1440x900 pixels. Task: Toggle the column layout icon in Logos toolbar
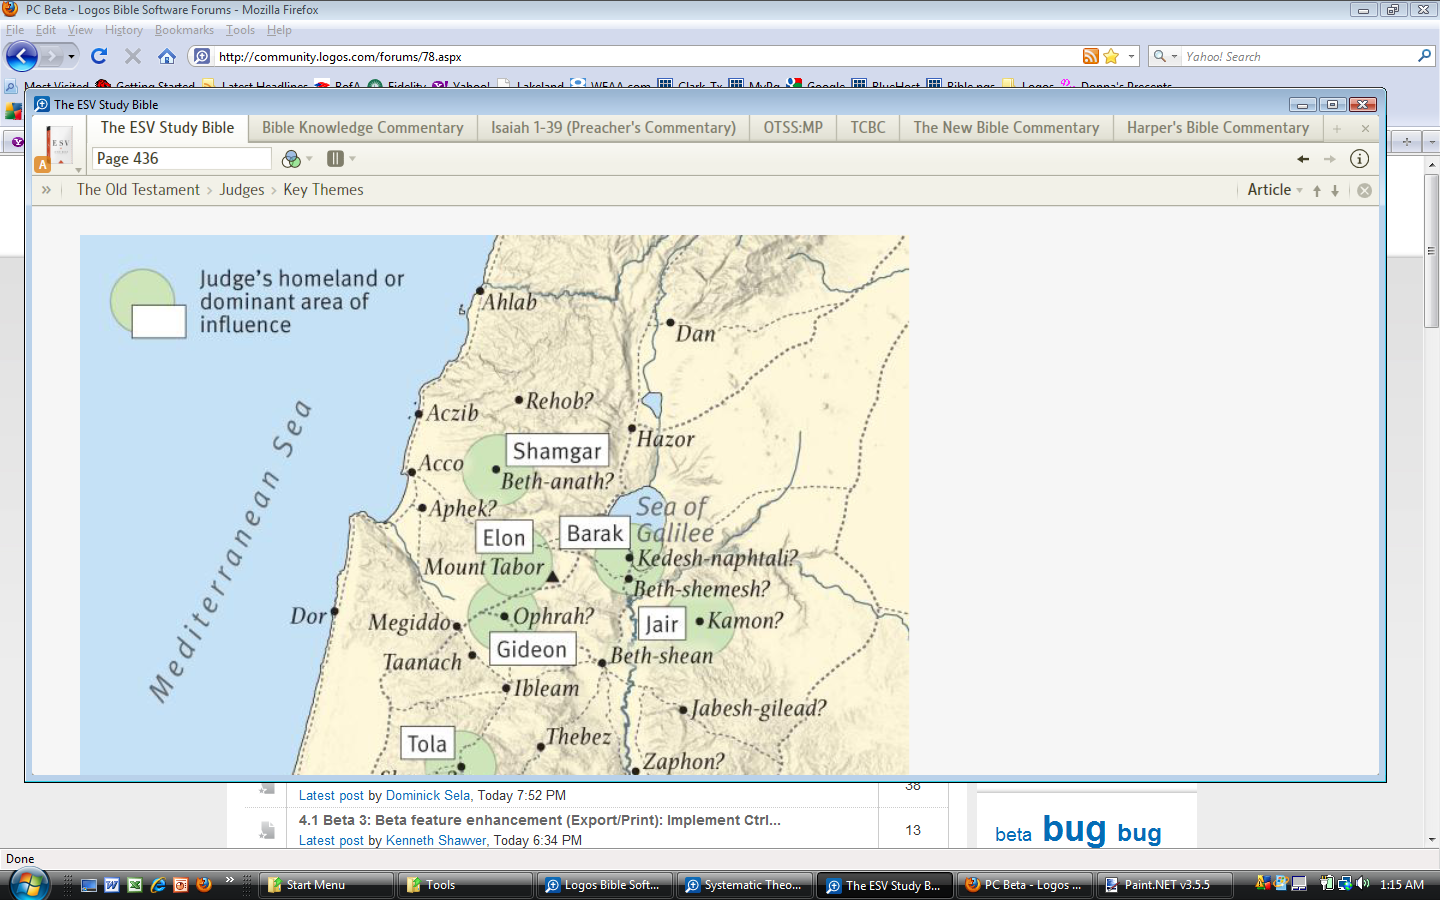335,158
